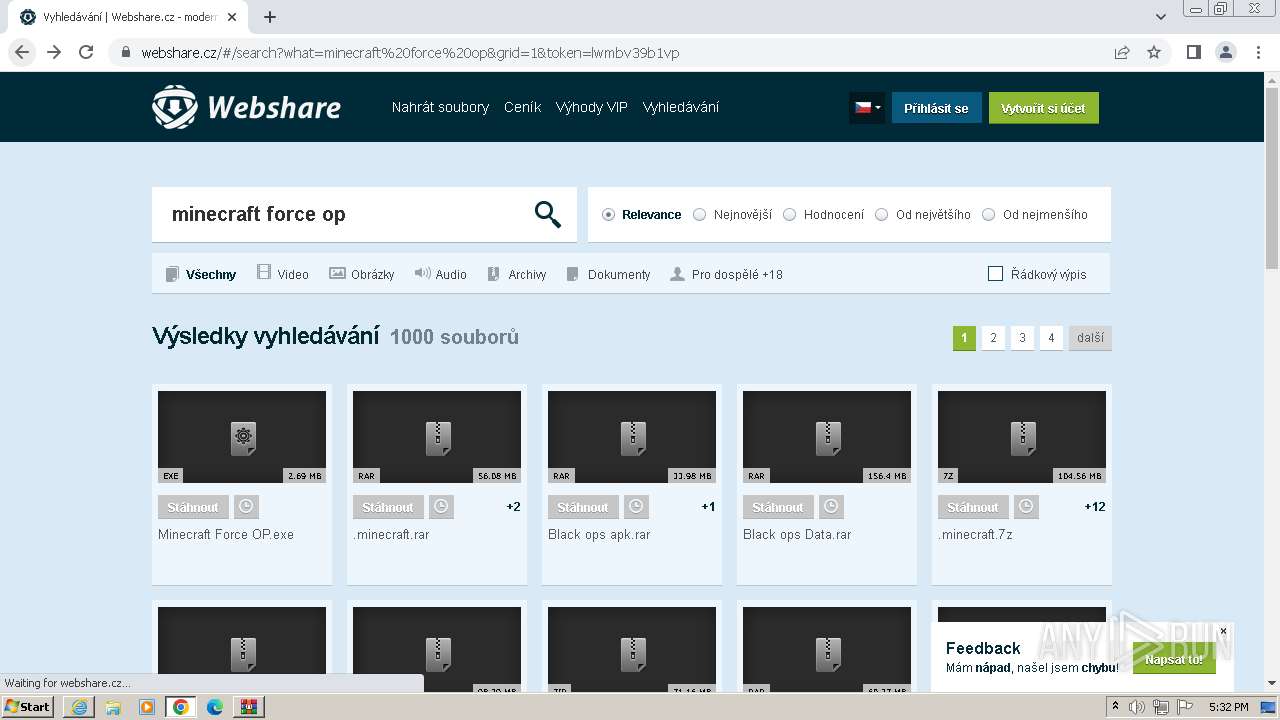Viewport: 1280px width, 720px height.
Task: Open the tab search dropdown chevron
Action: (x=1161, y=17)
